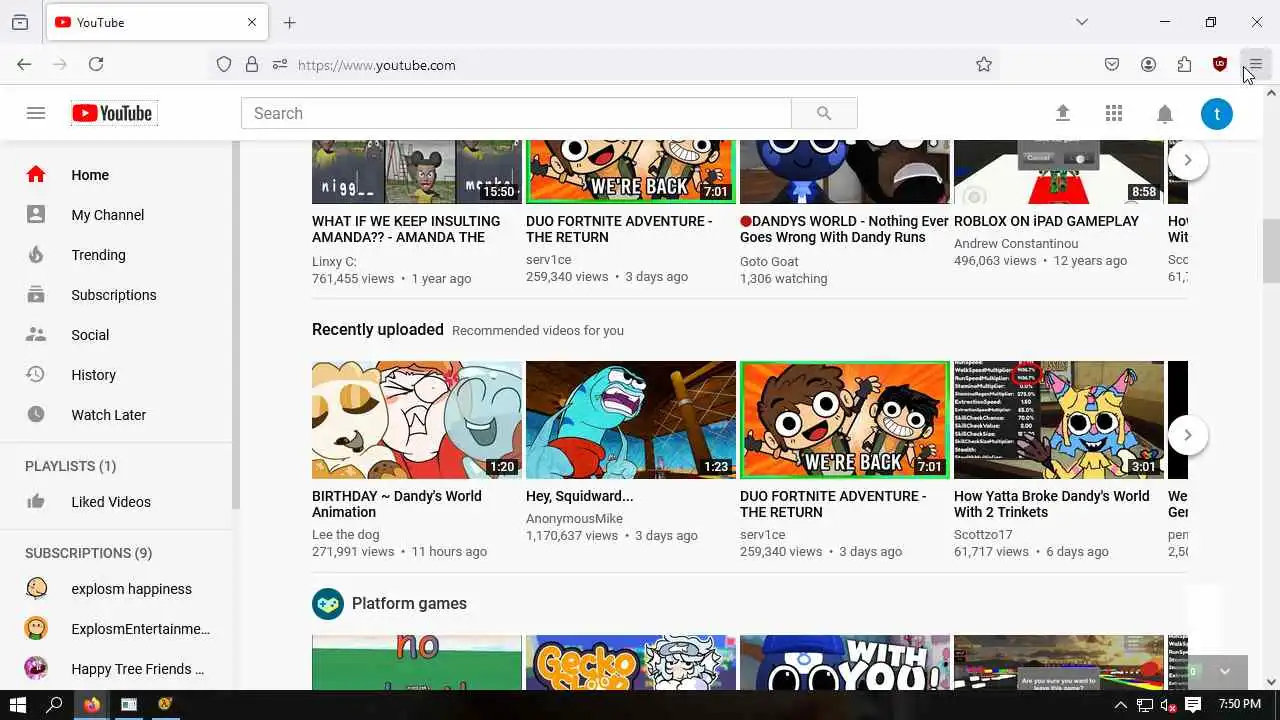
Task: Play ROBLOX ON iPAD GAMEPLAY thumbnail
Action: pyautogui.click(x=1059, y=172)
